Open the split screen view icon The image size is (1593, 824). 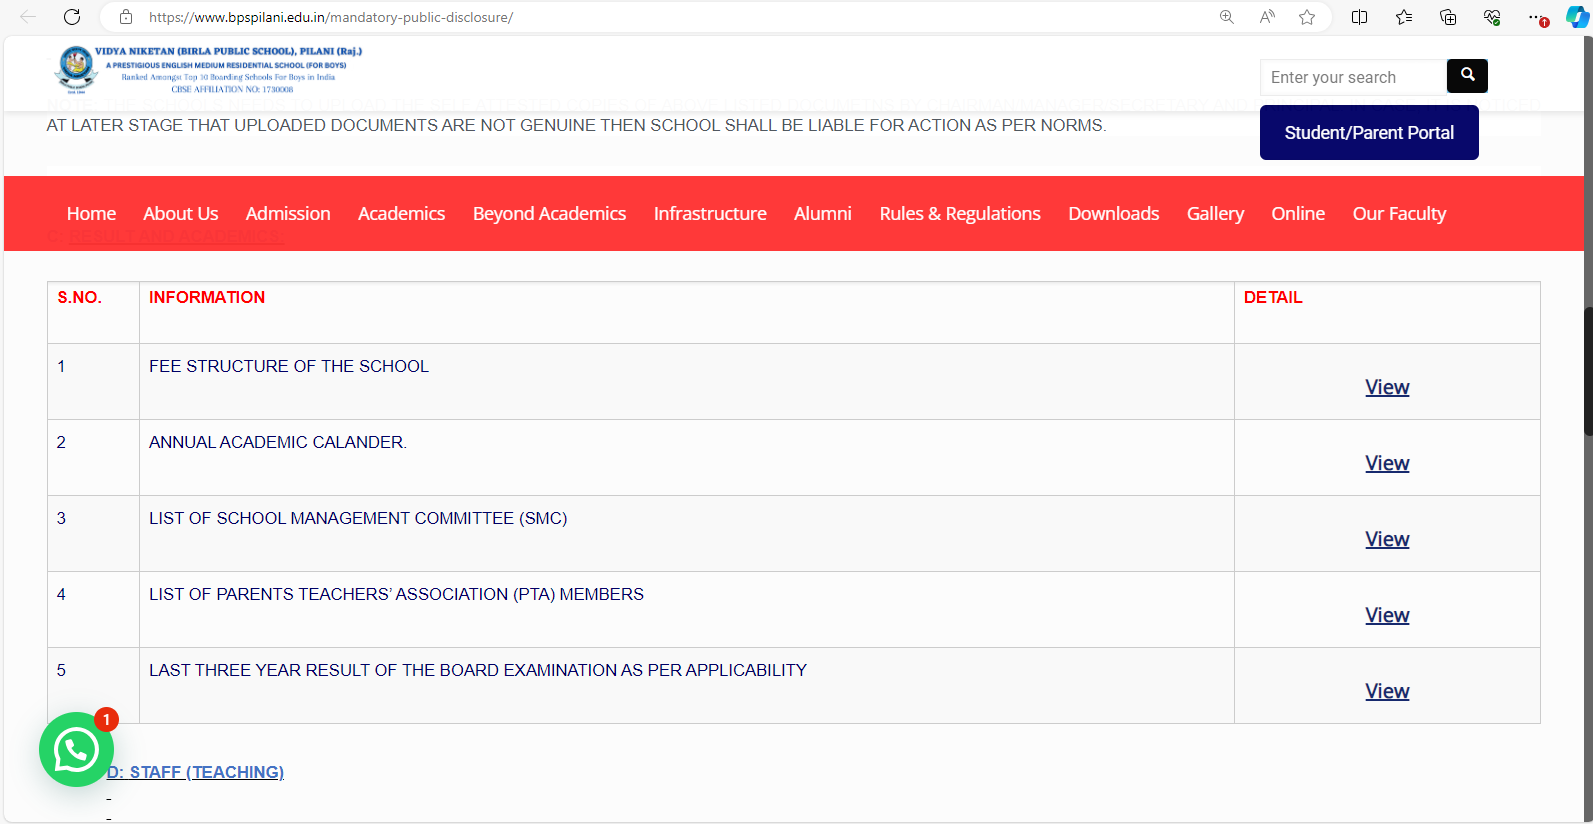[1359, 17]
